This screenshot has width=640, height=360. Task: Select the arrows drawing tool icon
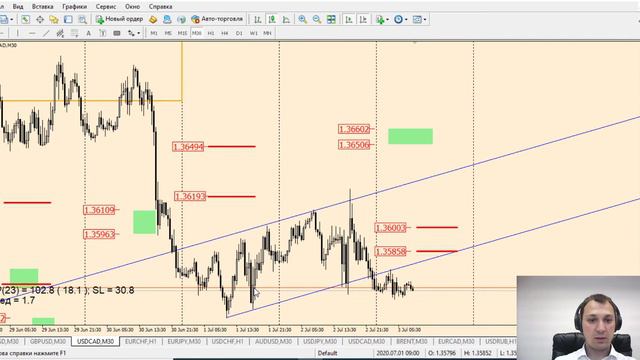(131, 33)
